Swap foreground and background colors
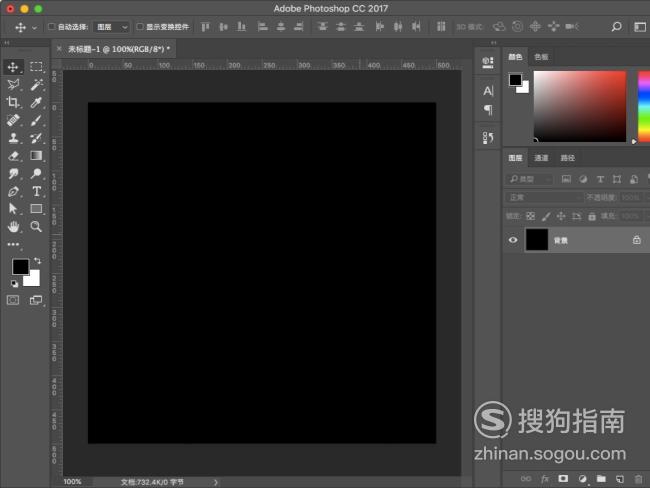 pyautogui.click(x=37, y=260)
